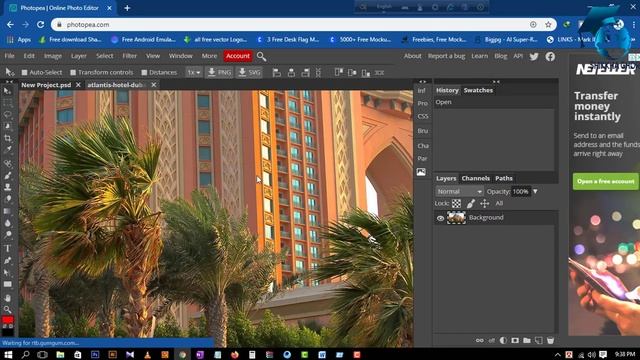Viewport: 640px width, 360px height.
Task: Collapse the side strip with the double arrows
Action: click(422, 82)
